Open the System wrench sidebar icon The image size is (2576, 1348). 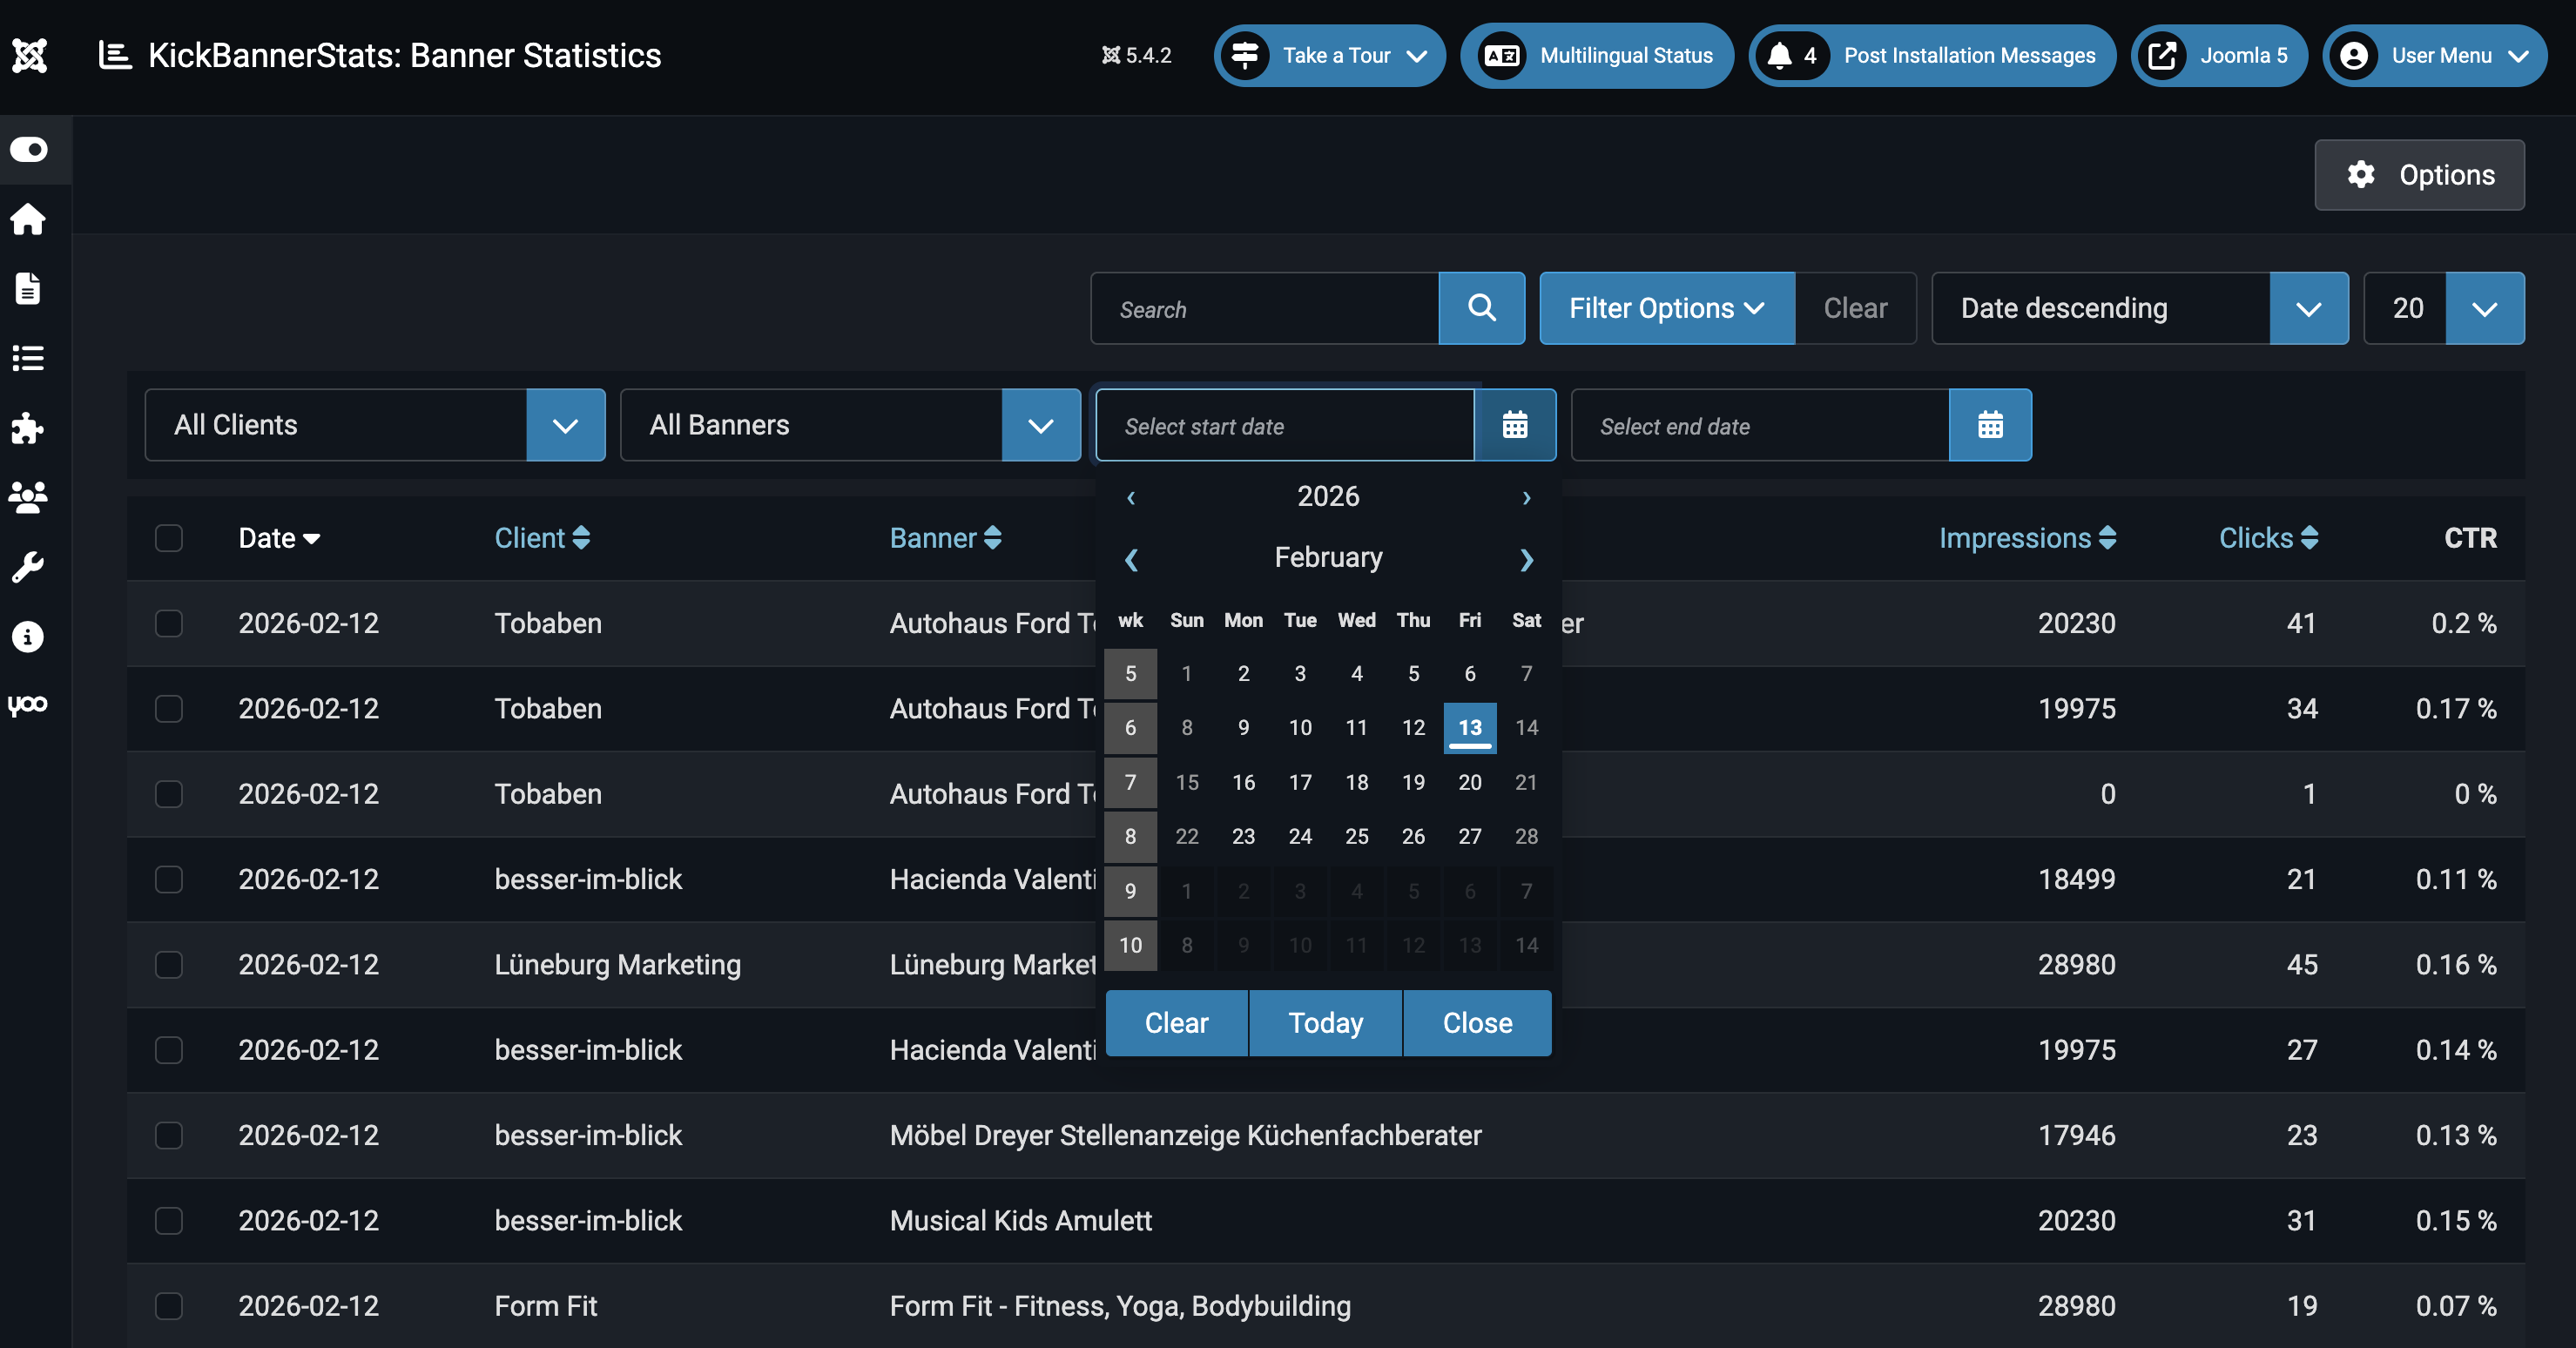tap(29, 567)
